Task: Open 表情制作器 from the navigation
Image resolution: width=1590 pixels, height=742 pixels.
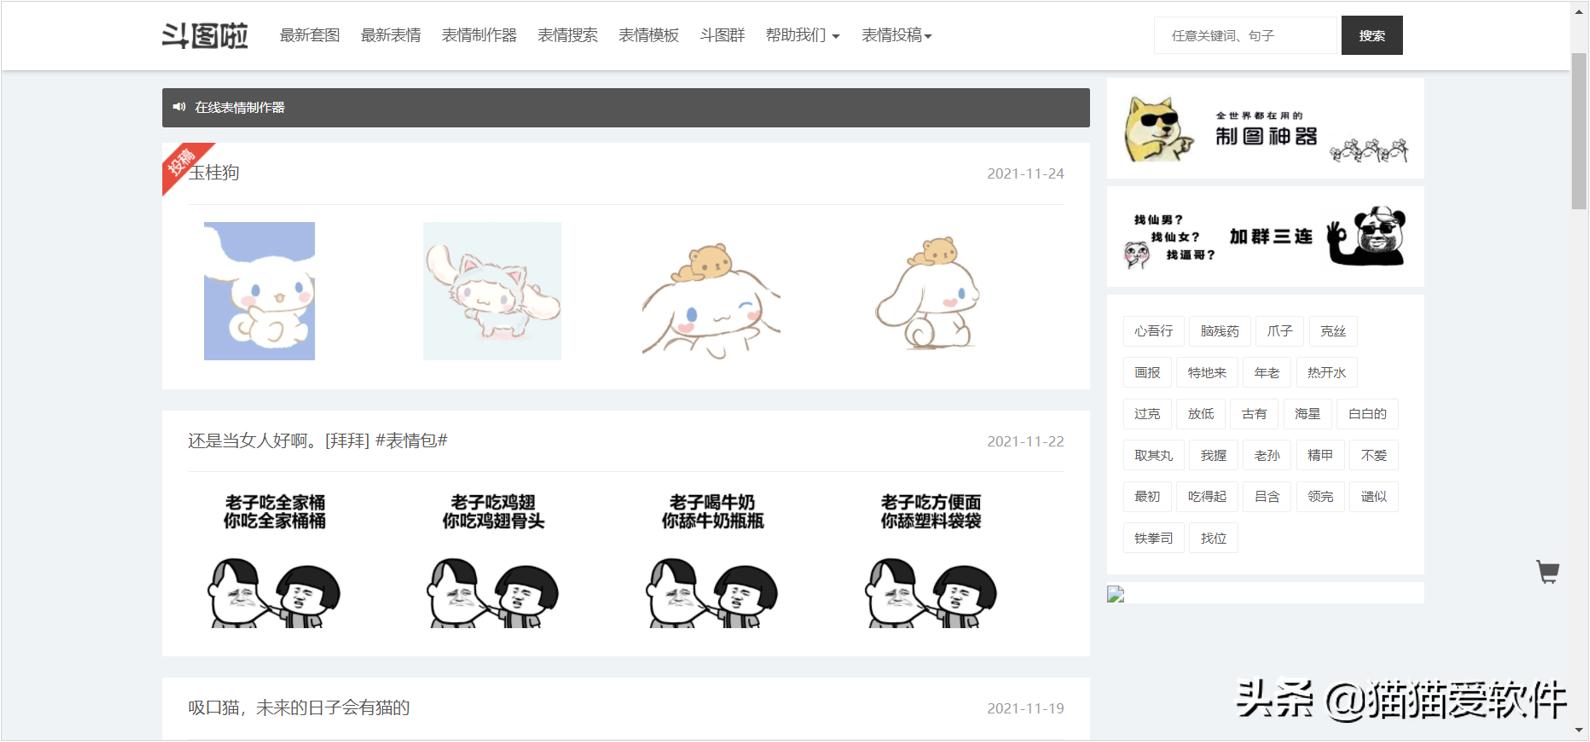Action: point(479,35)
